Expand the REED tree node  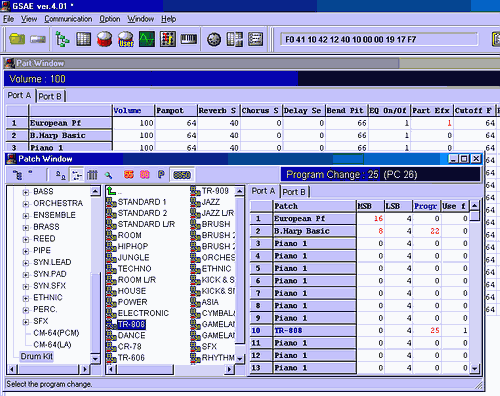tap(26, 239)
